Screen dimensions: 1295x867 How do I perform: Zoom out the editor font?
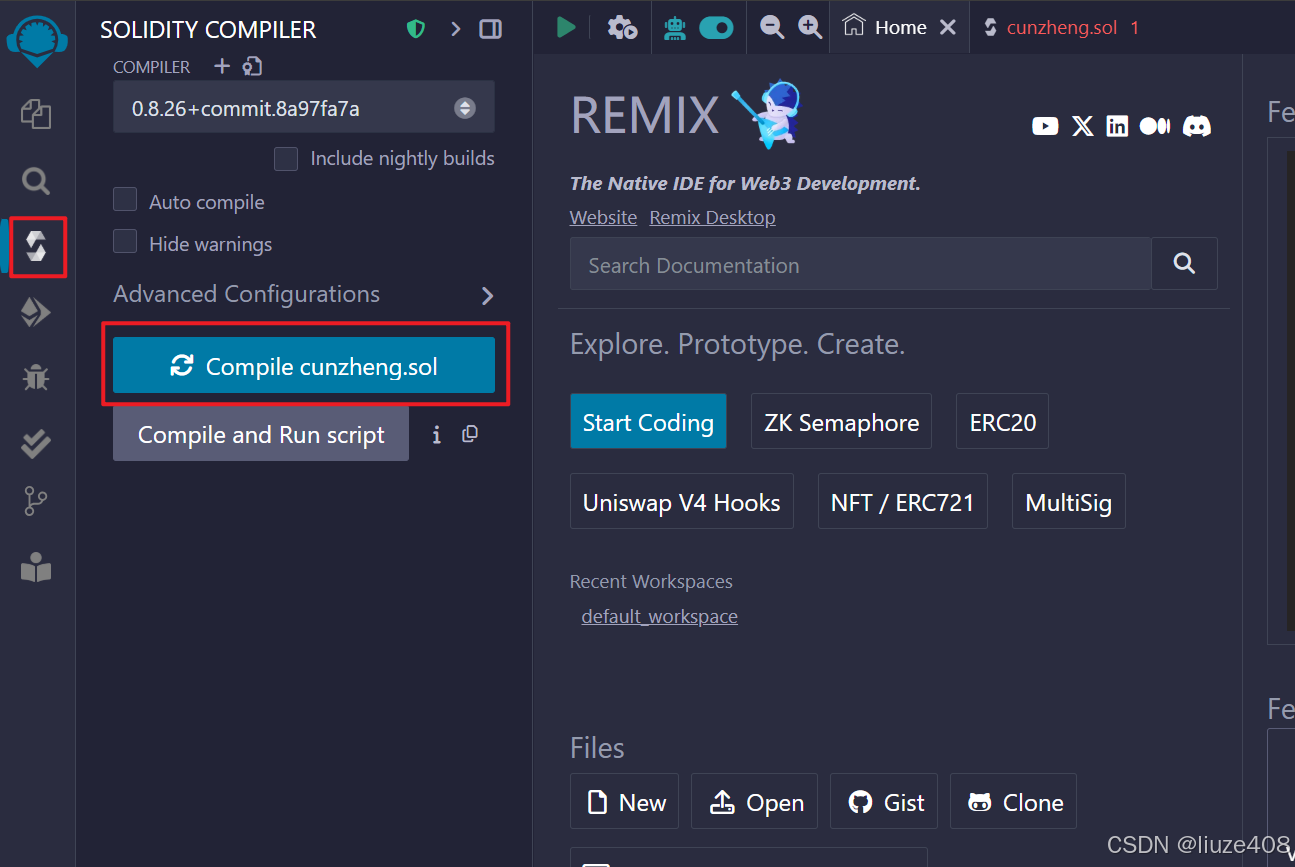[x=772, y=28]
